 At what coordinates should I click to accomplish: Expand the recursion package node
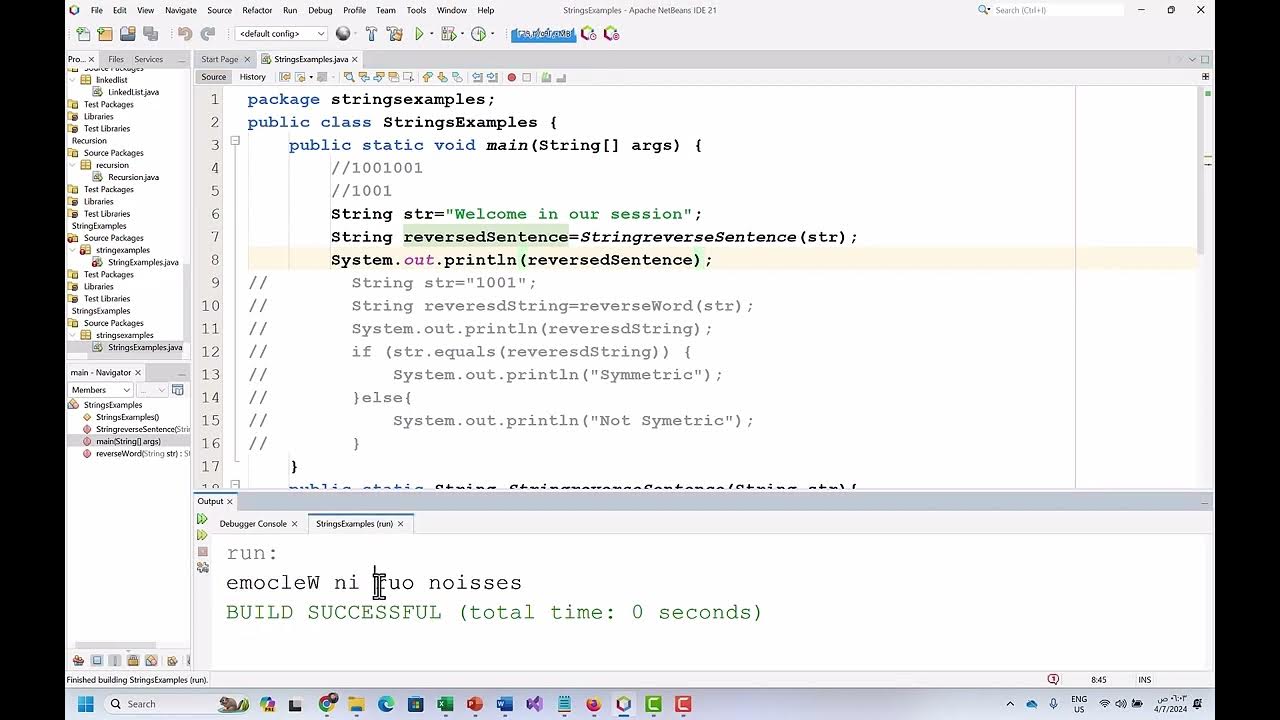(x=73, y=165)
